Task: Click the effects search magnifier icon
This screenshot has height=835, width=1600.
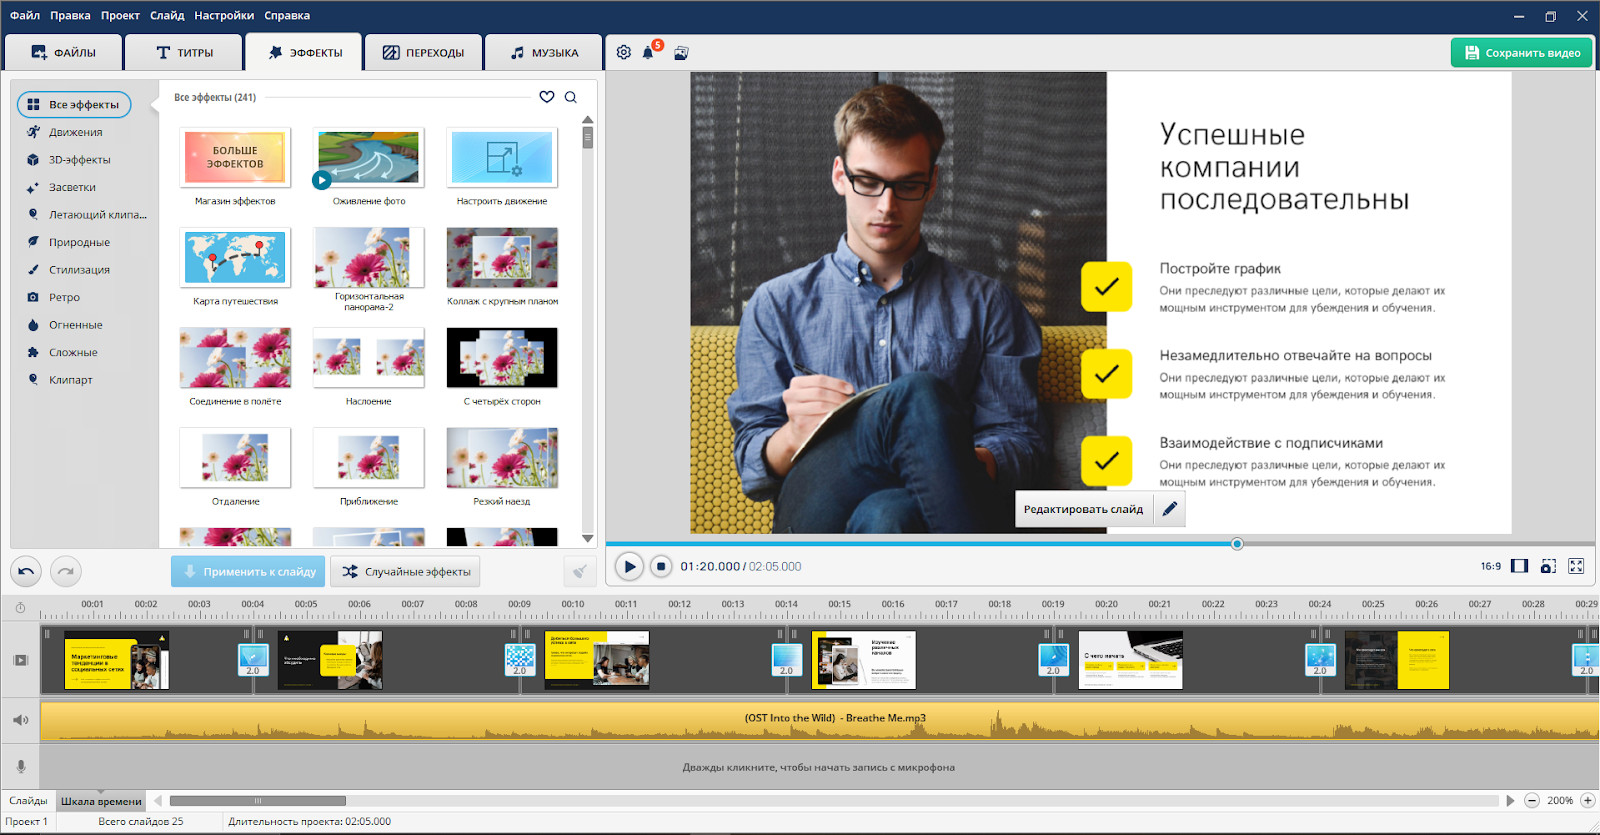Action: click(x=571, y=97)
